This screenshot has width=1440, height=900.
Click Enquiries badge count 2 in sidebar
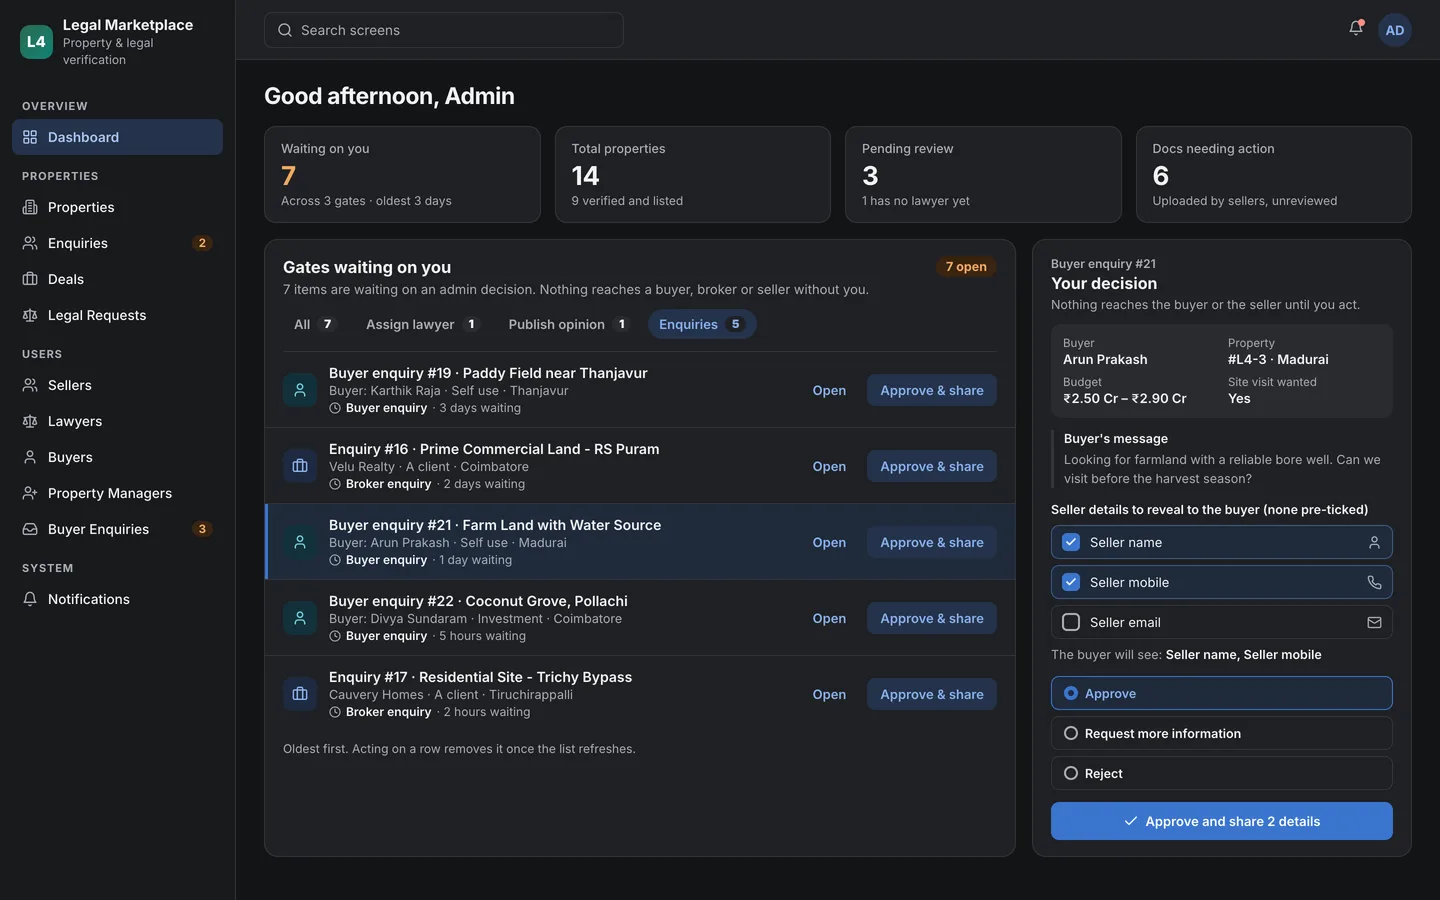click(202, 243)
